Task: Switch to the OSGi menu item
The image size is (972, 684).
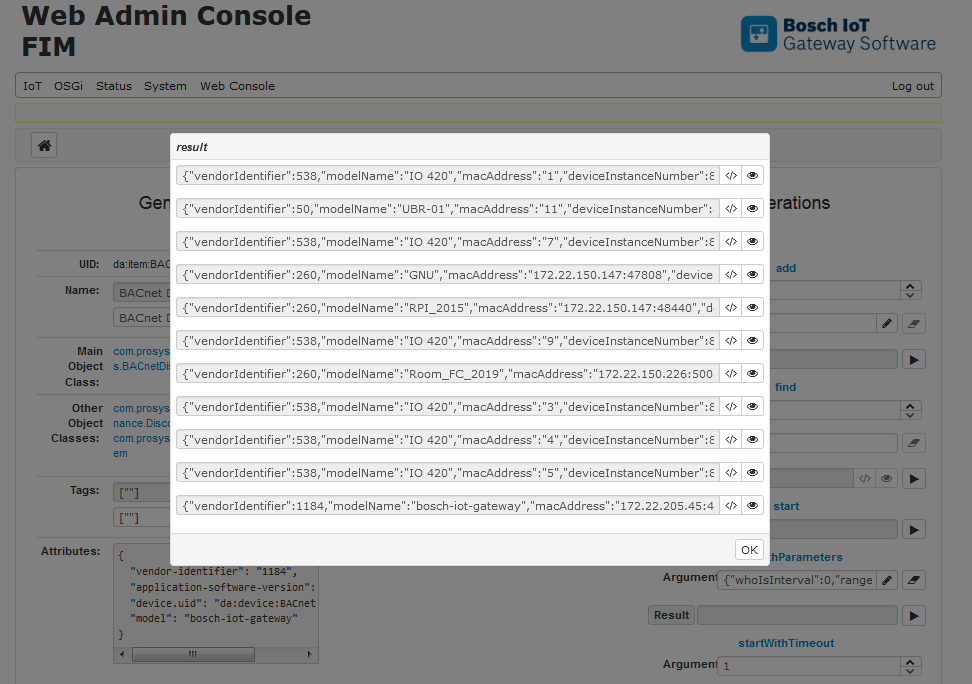Action: (x=68, y=86)
